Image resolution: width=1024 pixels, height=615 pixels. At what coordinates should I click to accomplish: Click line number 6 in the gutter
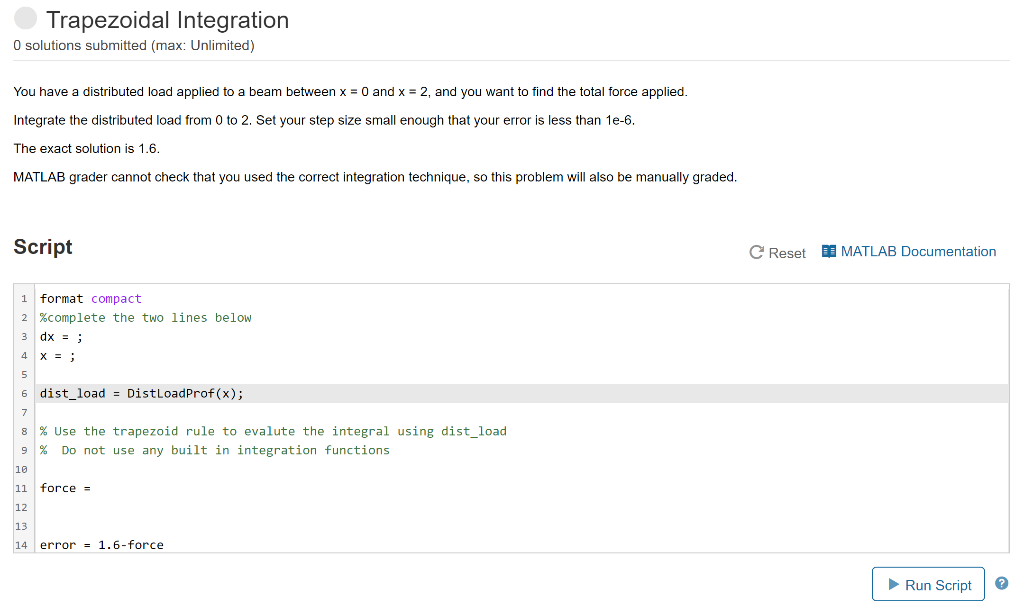tap(23, 393)
